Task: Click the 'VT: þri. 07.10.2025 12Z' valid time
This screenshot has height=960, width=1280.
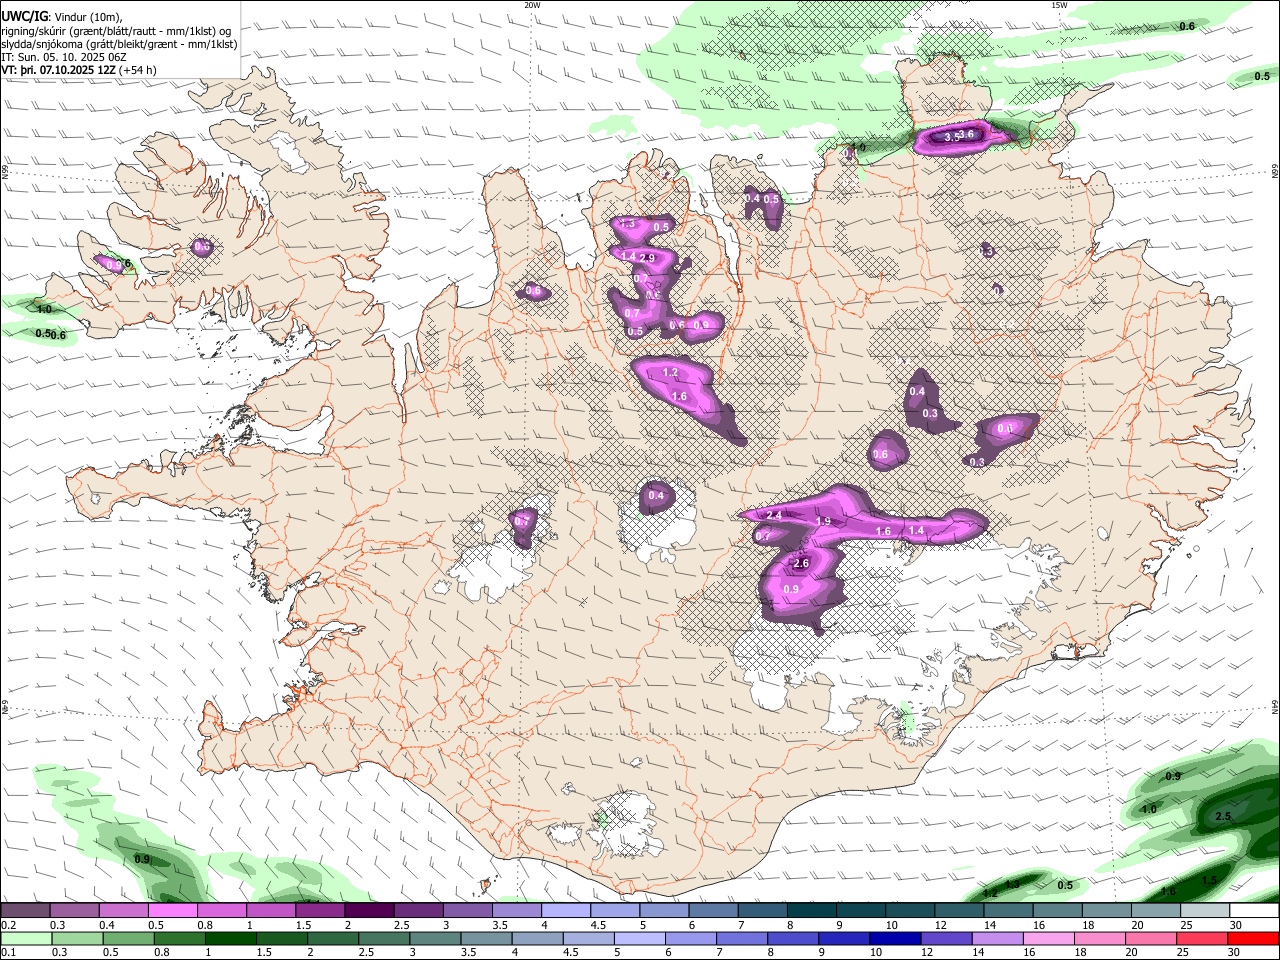Action: (x=58, y=70)
